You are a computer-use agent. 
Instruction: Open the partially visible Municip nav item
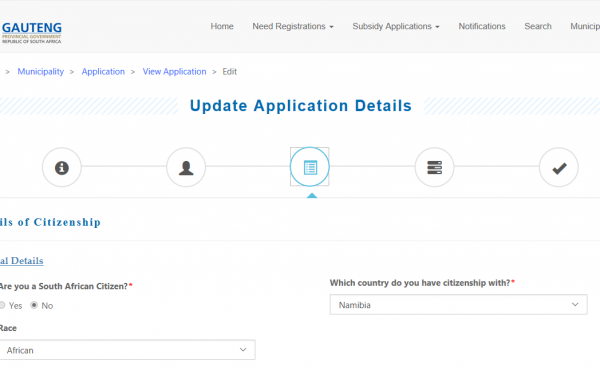pyautogui.click(x=585, y=26)
